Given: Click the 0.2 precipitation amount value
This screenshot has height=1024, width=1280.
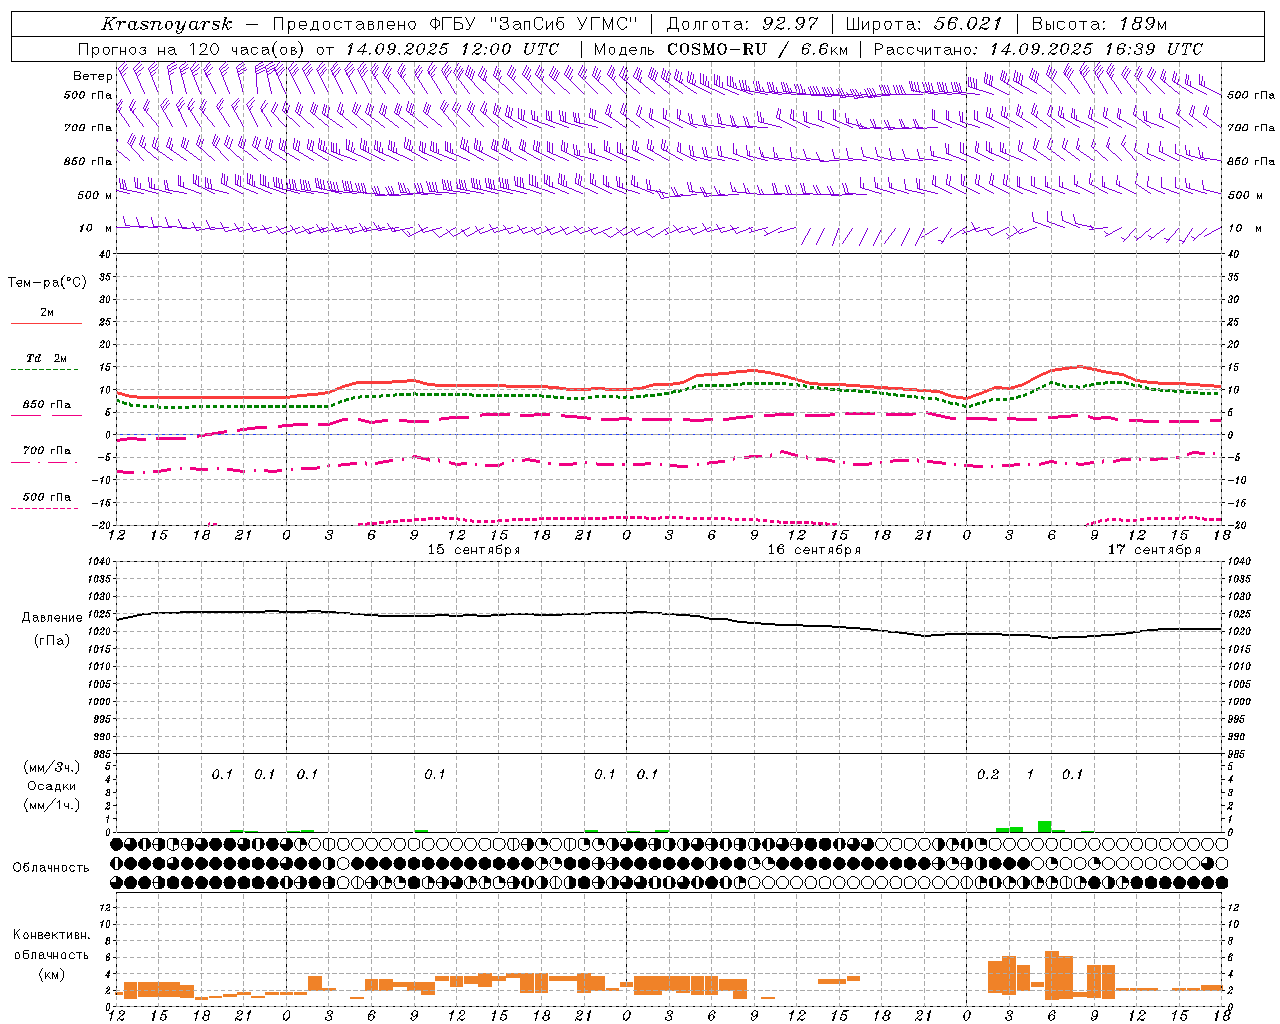Looking at the screenshot, I should coord(987,775).
